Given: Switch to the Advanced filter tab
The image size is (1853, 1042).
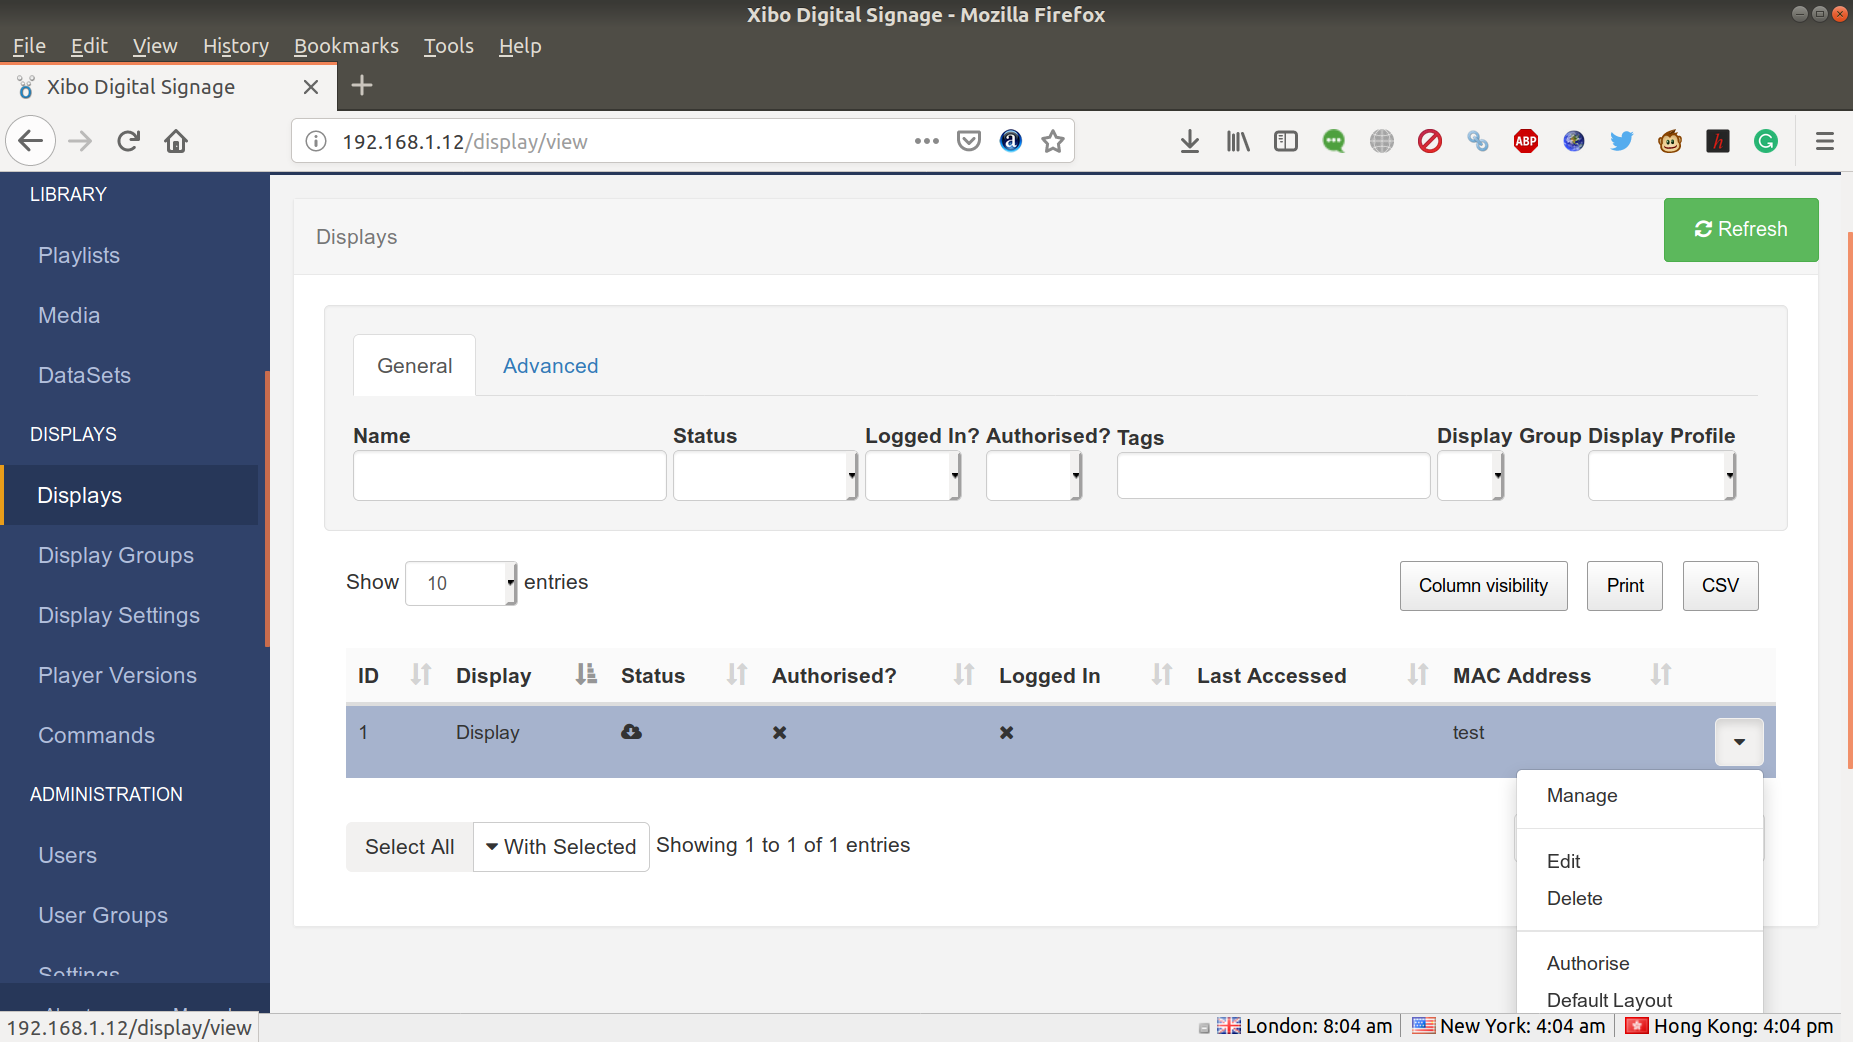Looking at the screenshot, I should [x=550, y=366].
